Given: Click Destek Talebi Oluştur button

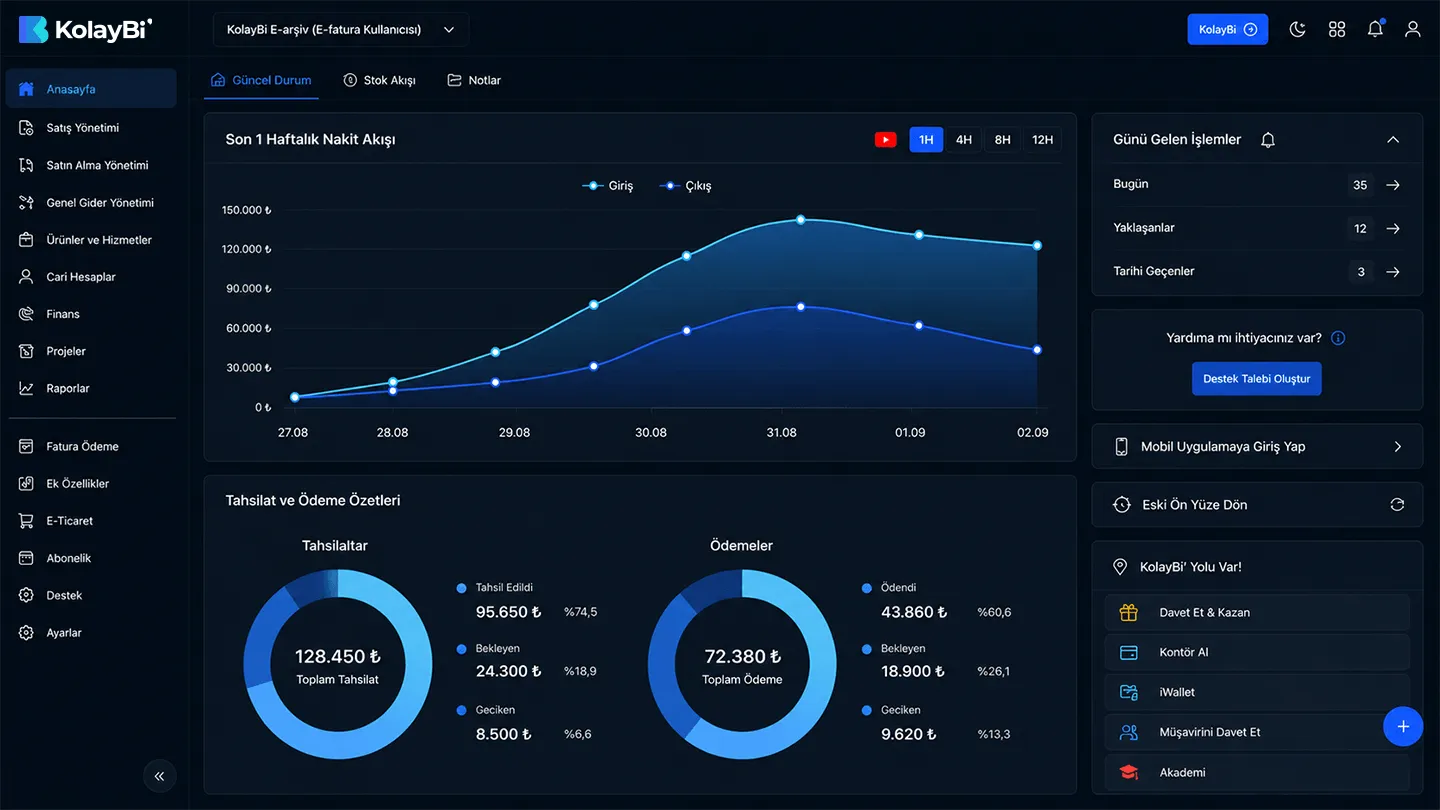Looking at the screenshot, I should [x=1257, y=379].
